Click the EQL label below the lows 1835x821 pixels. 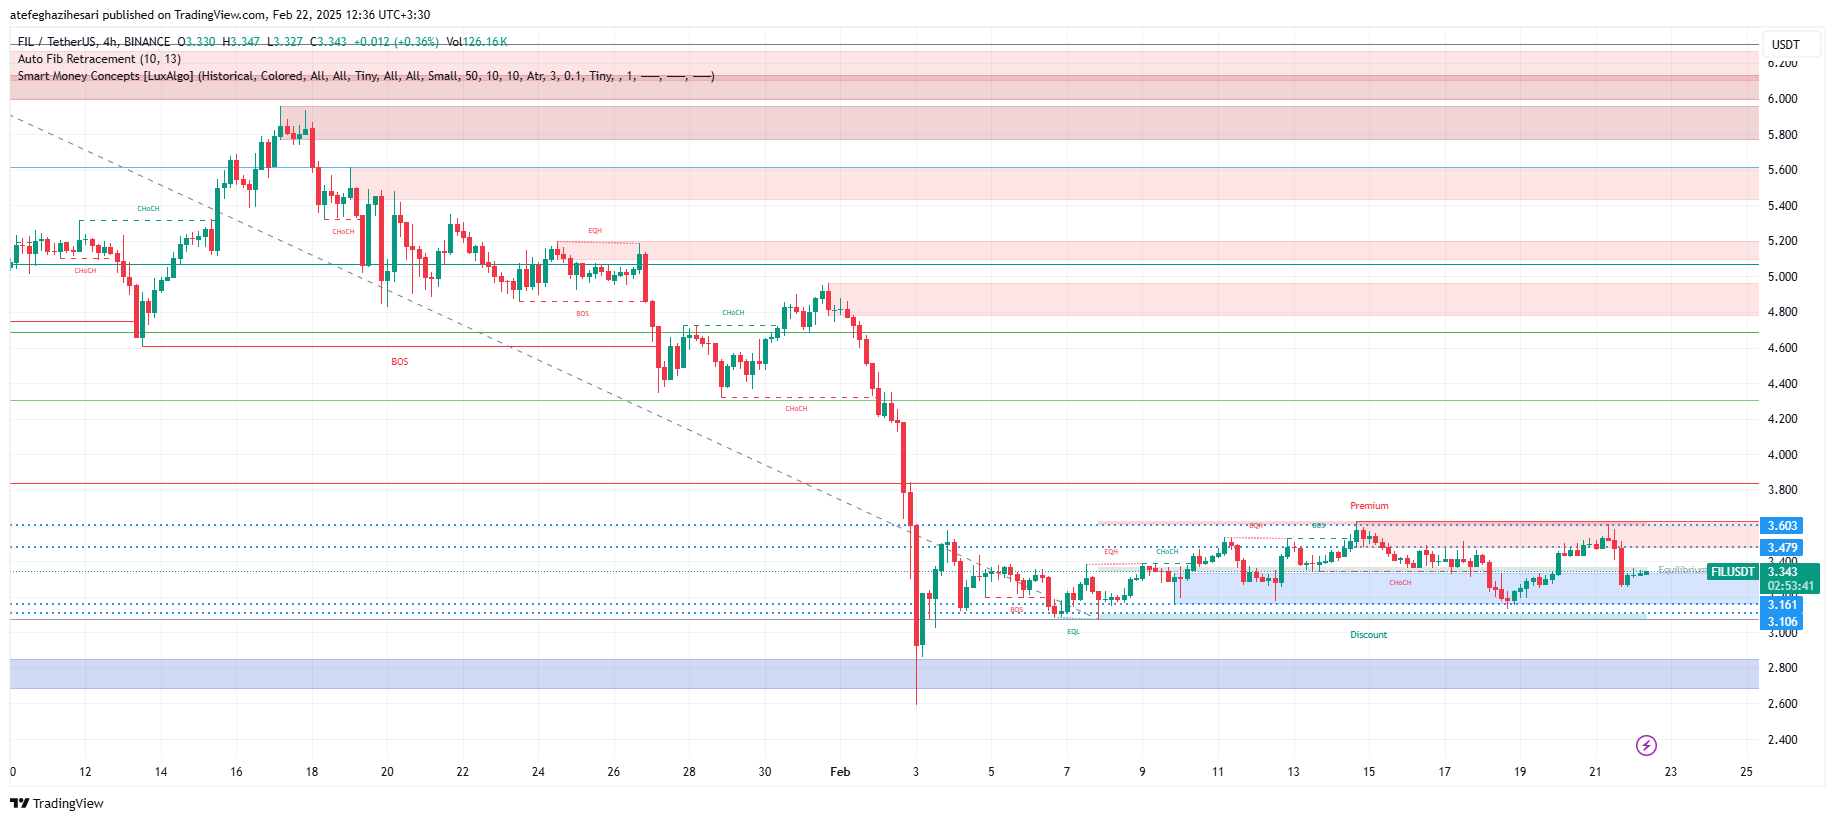coord(1073,632)
